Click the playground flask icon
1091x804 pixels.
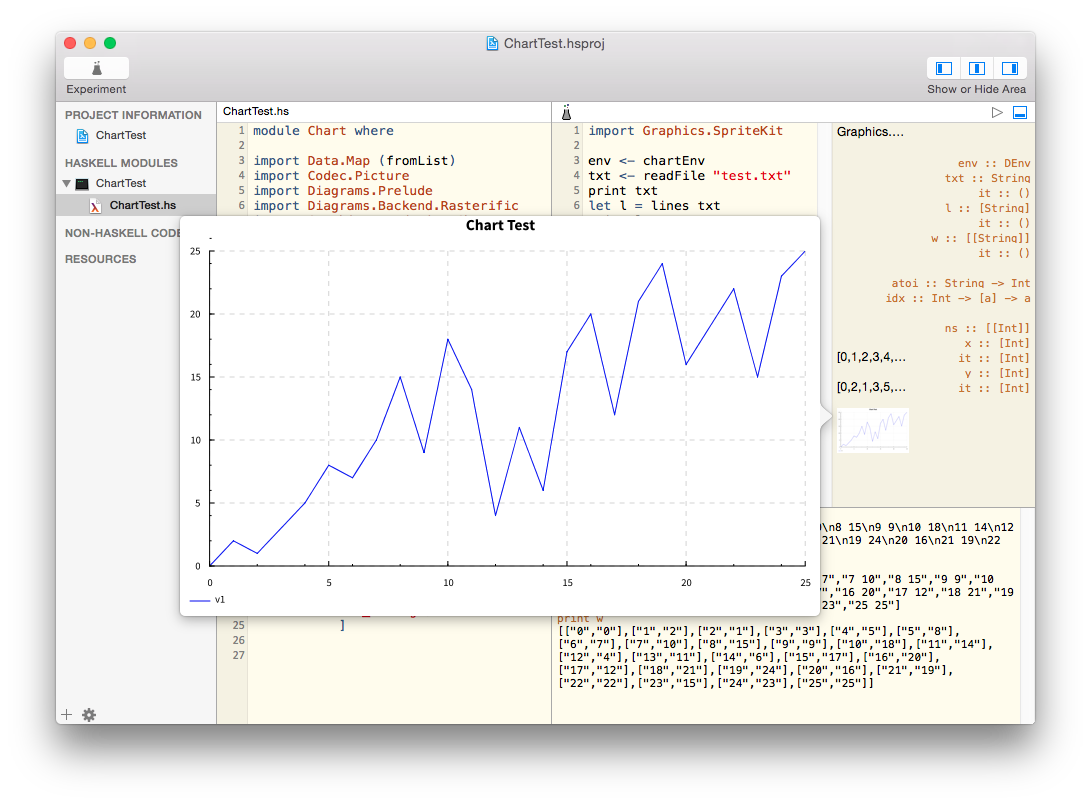[x=566, y=112]
